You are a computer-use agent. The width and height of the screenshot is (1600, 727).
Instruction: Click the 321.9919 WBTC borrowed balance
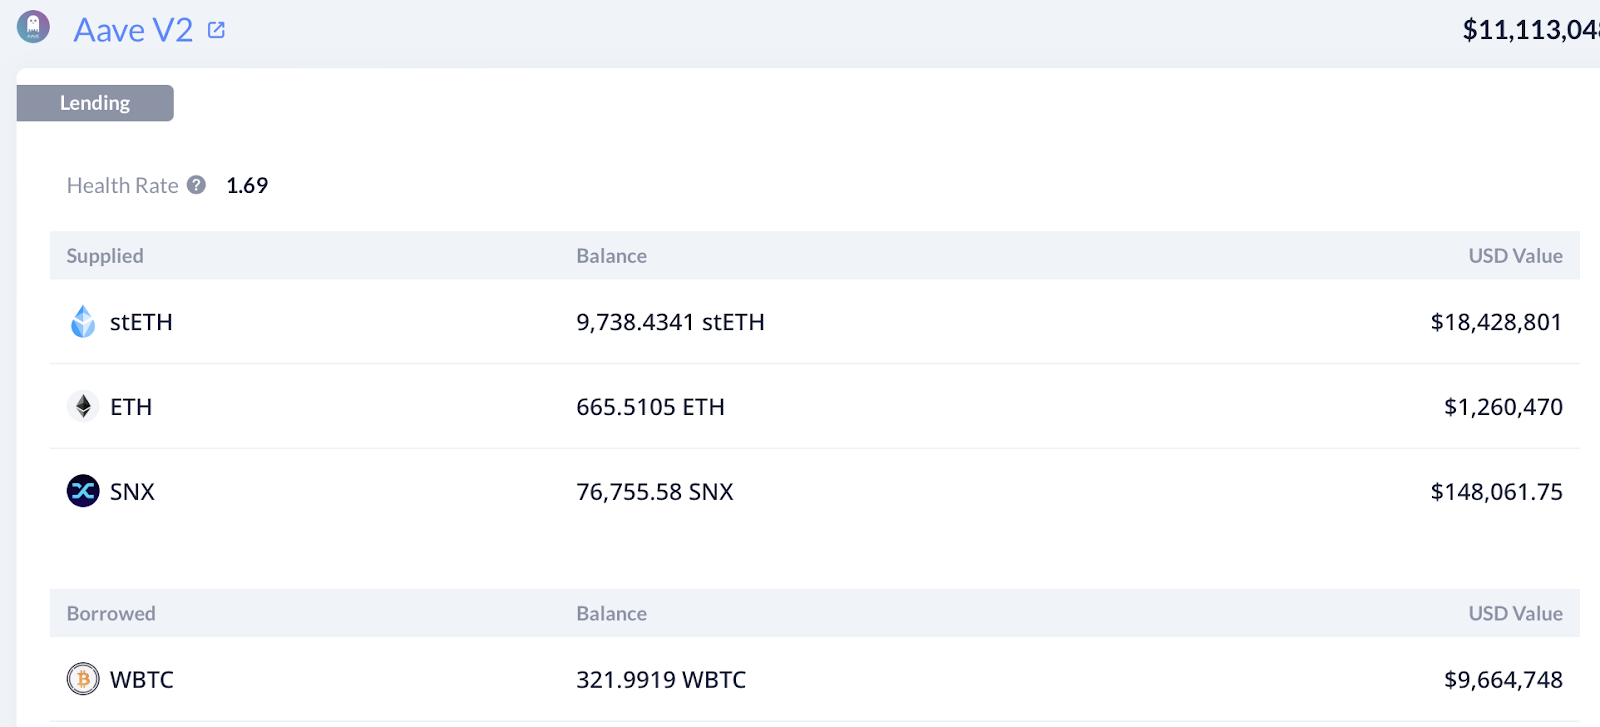661,680
